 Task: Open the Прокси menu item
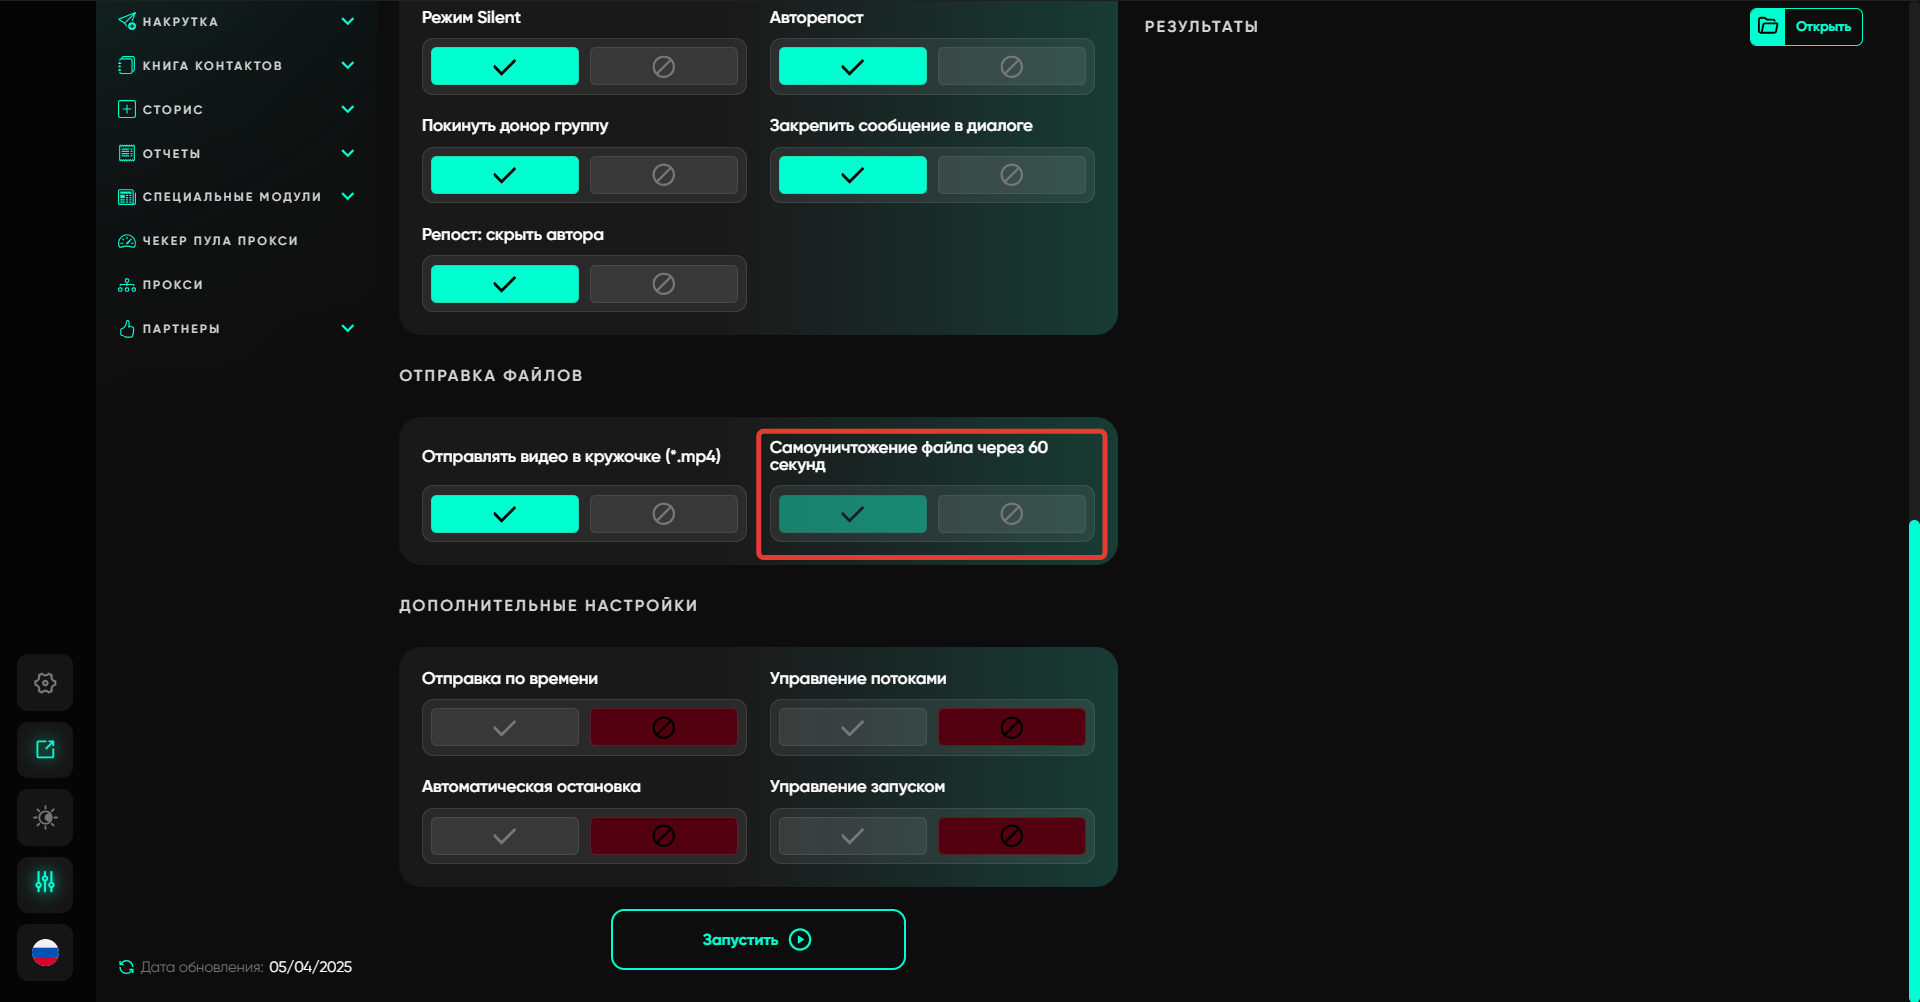pyautogui.click(x=172, y=285)
